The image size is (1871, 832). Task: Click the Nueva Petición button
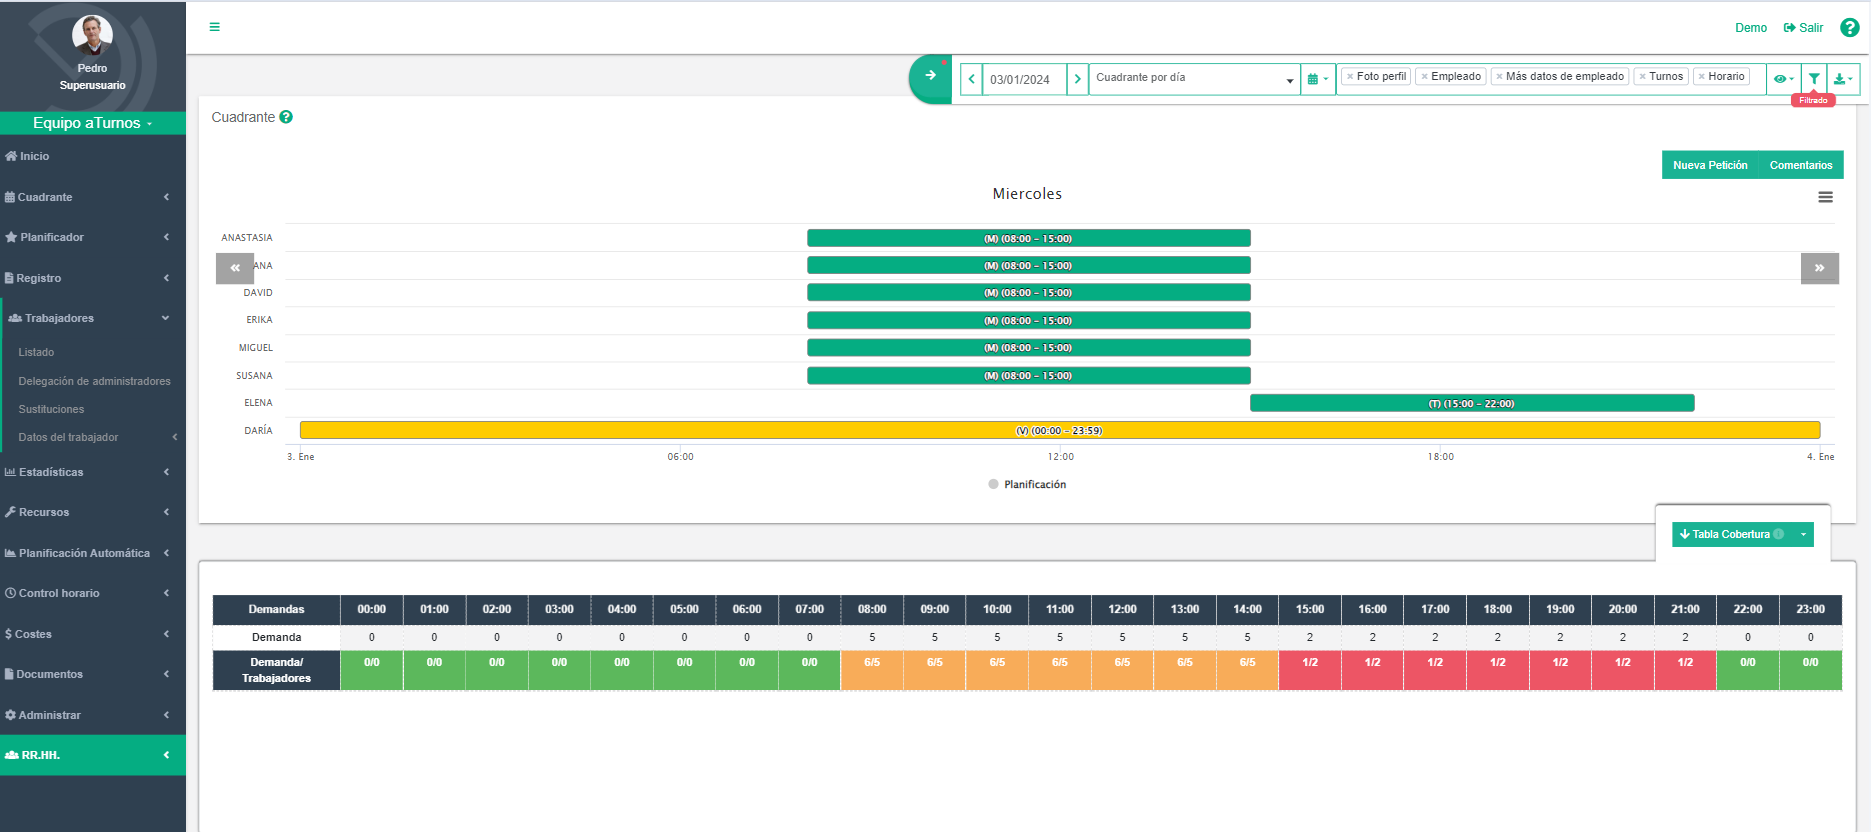tap(1709, 165)
